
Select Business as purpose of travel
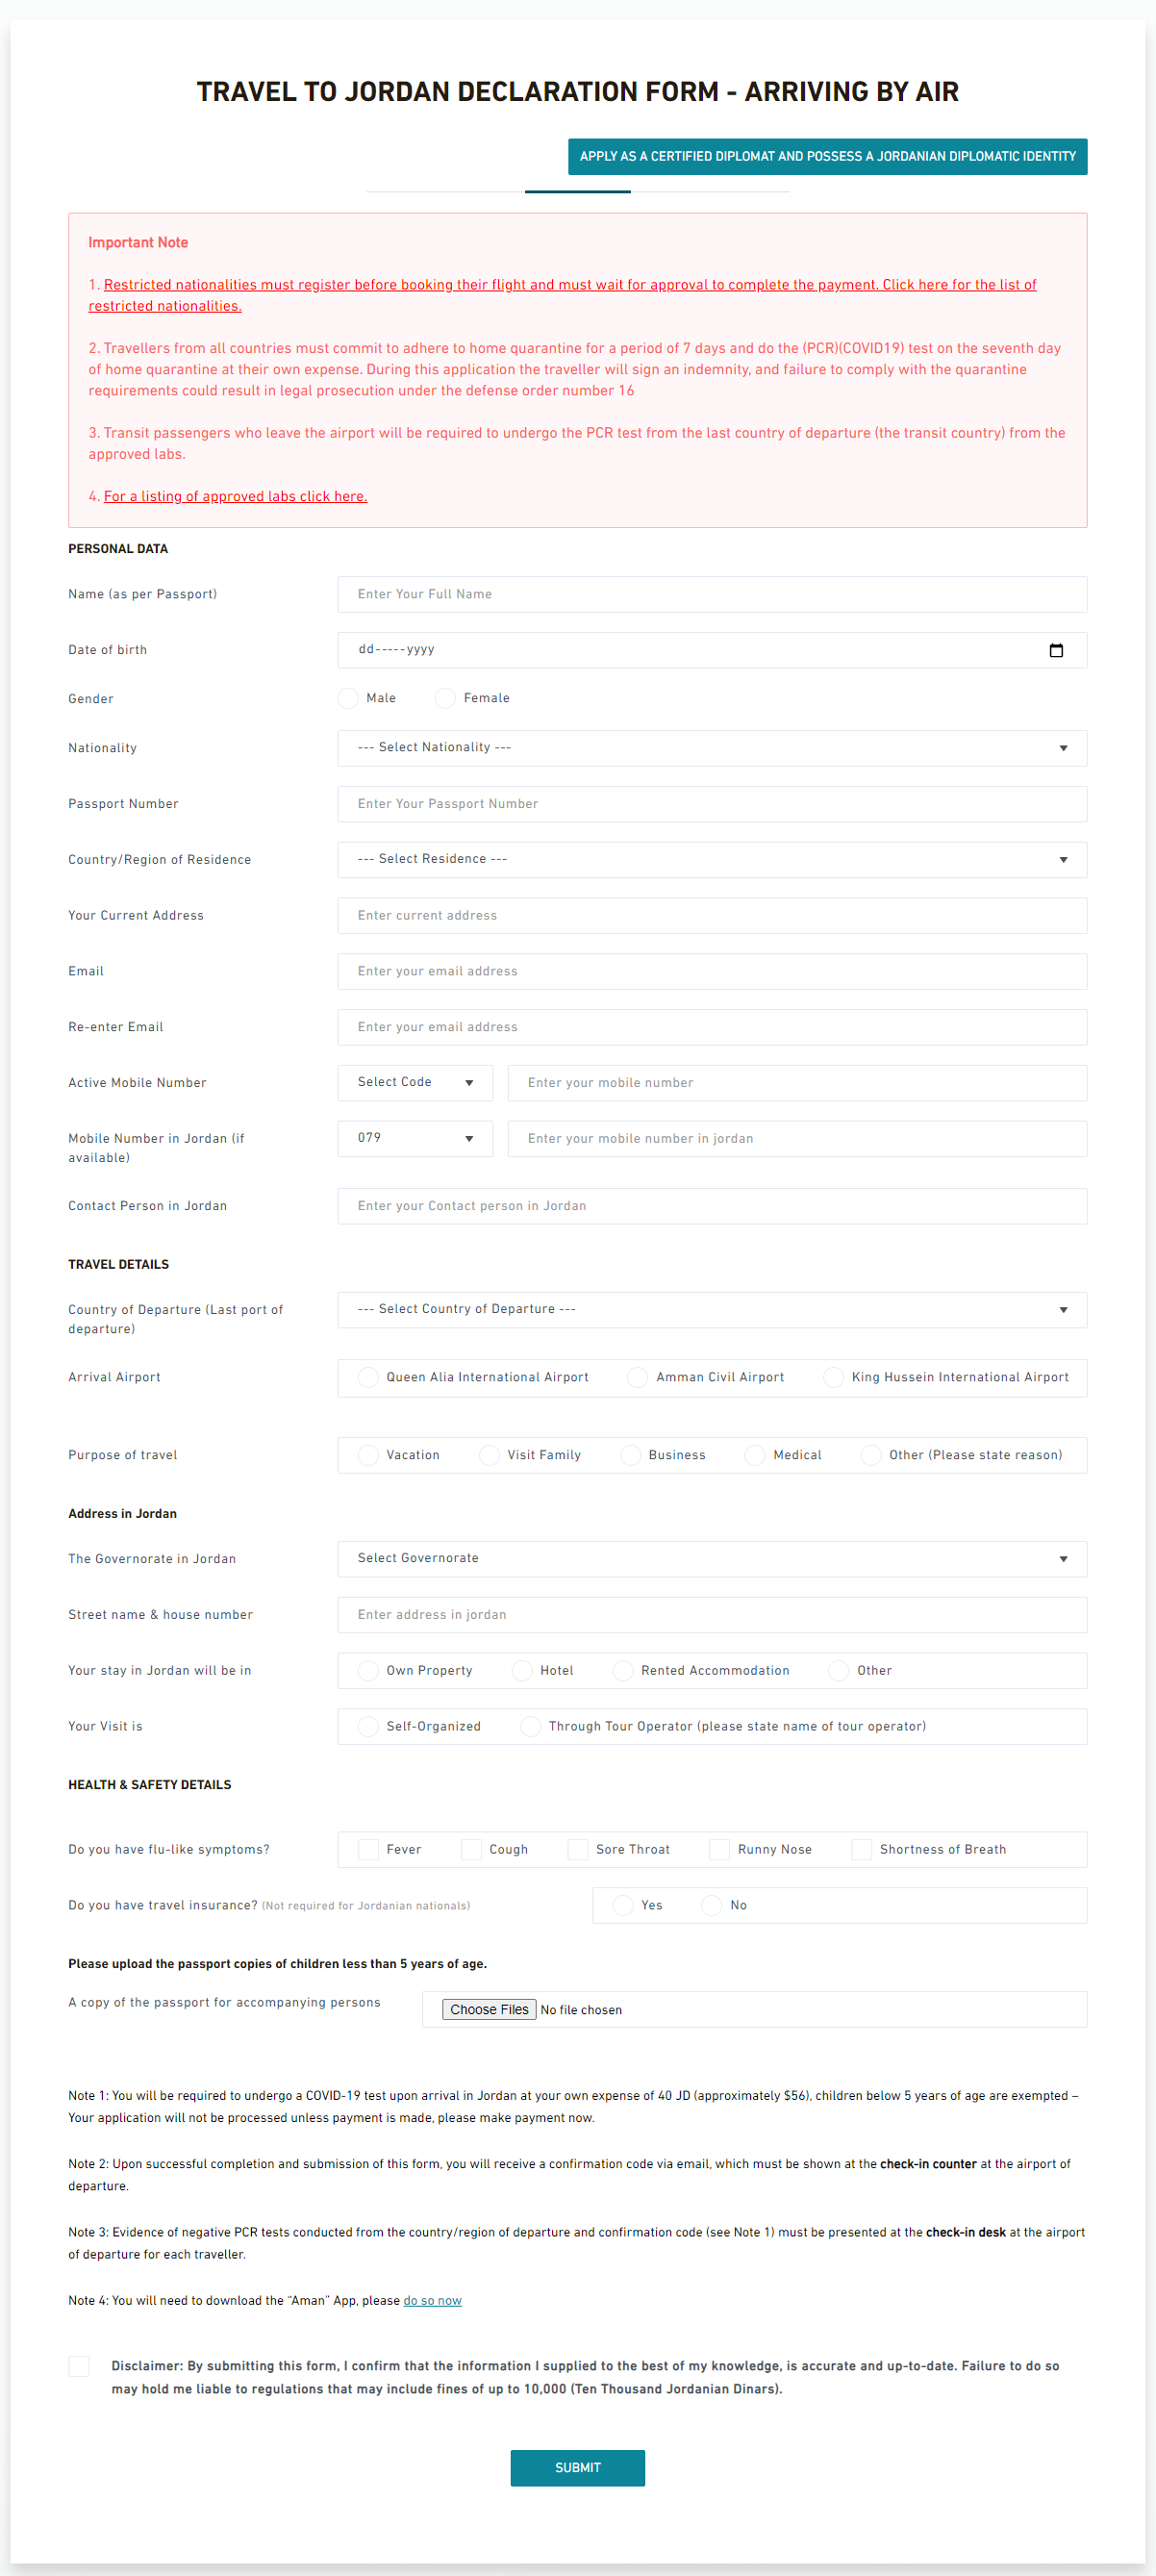pyautogui.click(x=630, y=1455)
